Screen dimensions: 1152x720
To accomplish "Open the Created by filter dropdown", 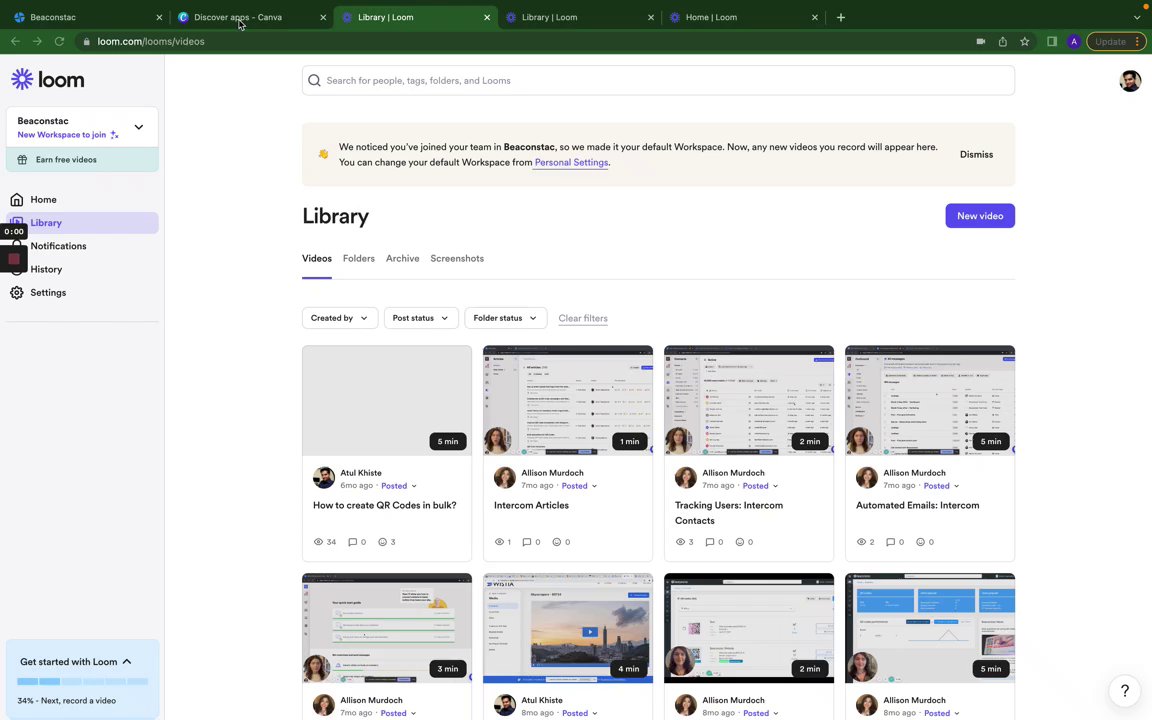I will [x=340, y=318].
